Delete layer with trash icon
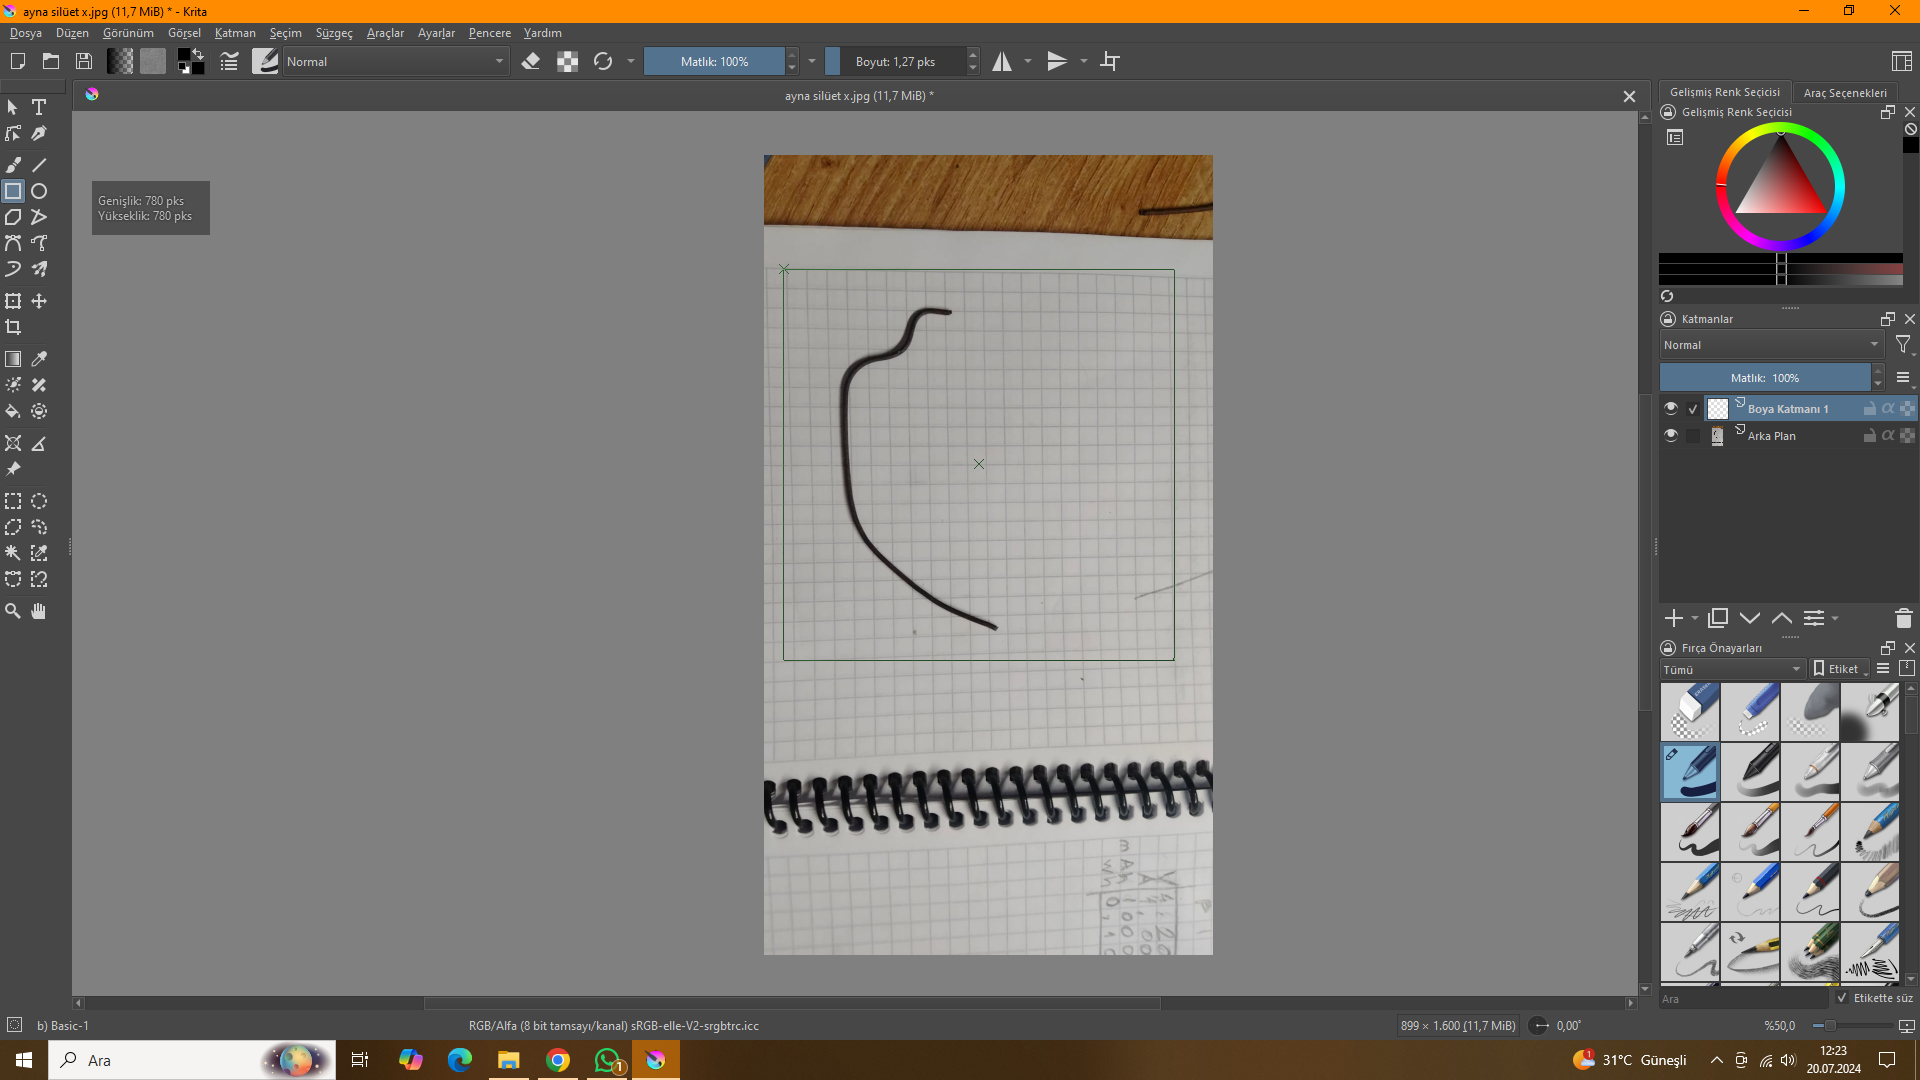 click(x=1903, y=619)
